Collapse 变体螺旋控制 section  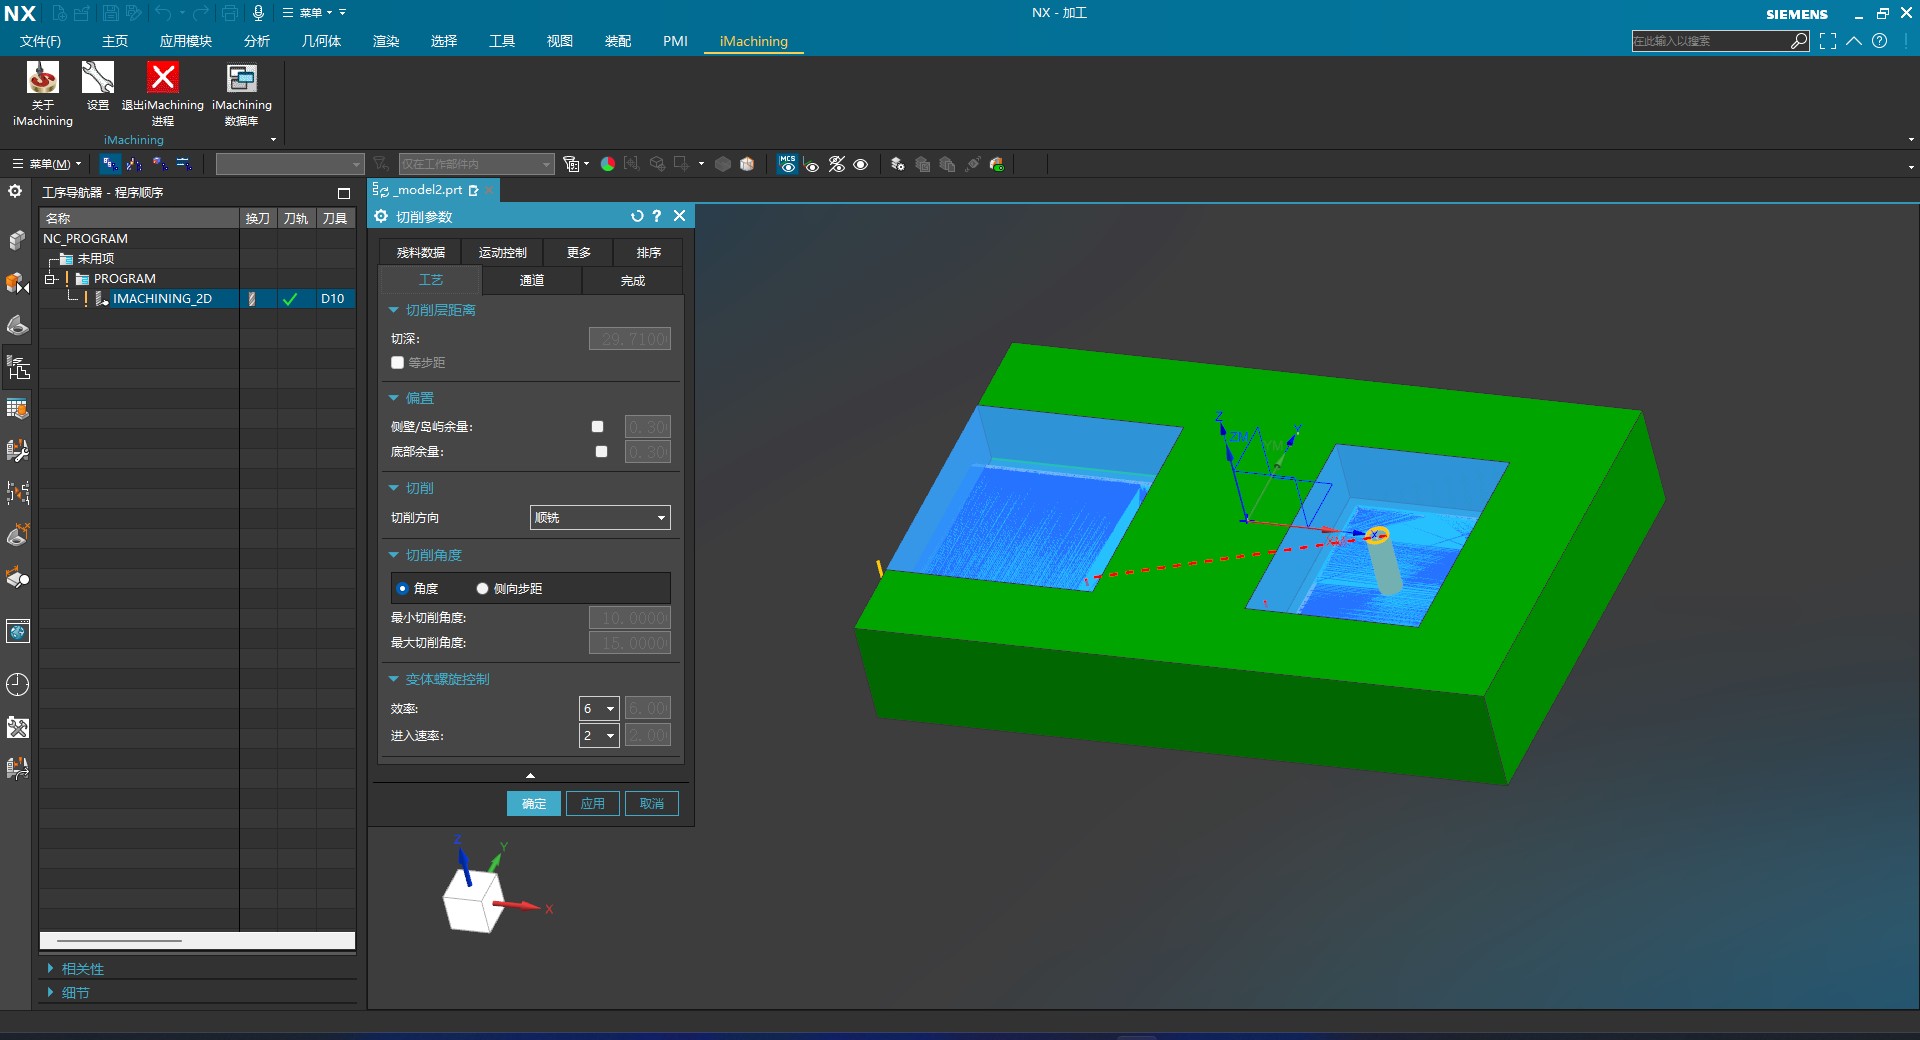pos(394,679)
